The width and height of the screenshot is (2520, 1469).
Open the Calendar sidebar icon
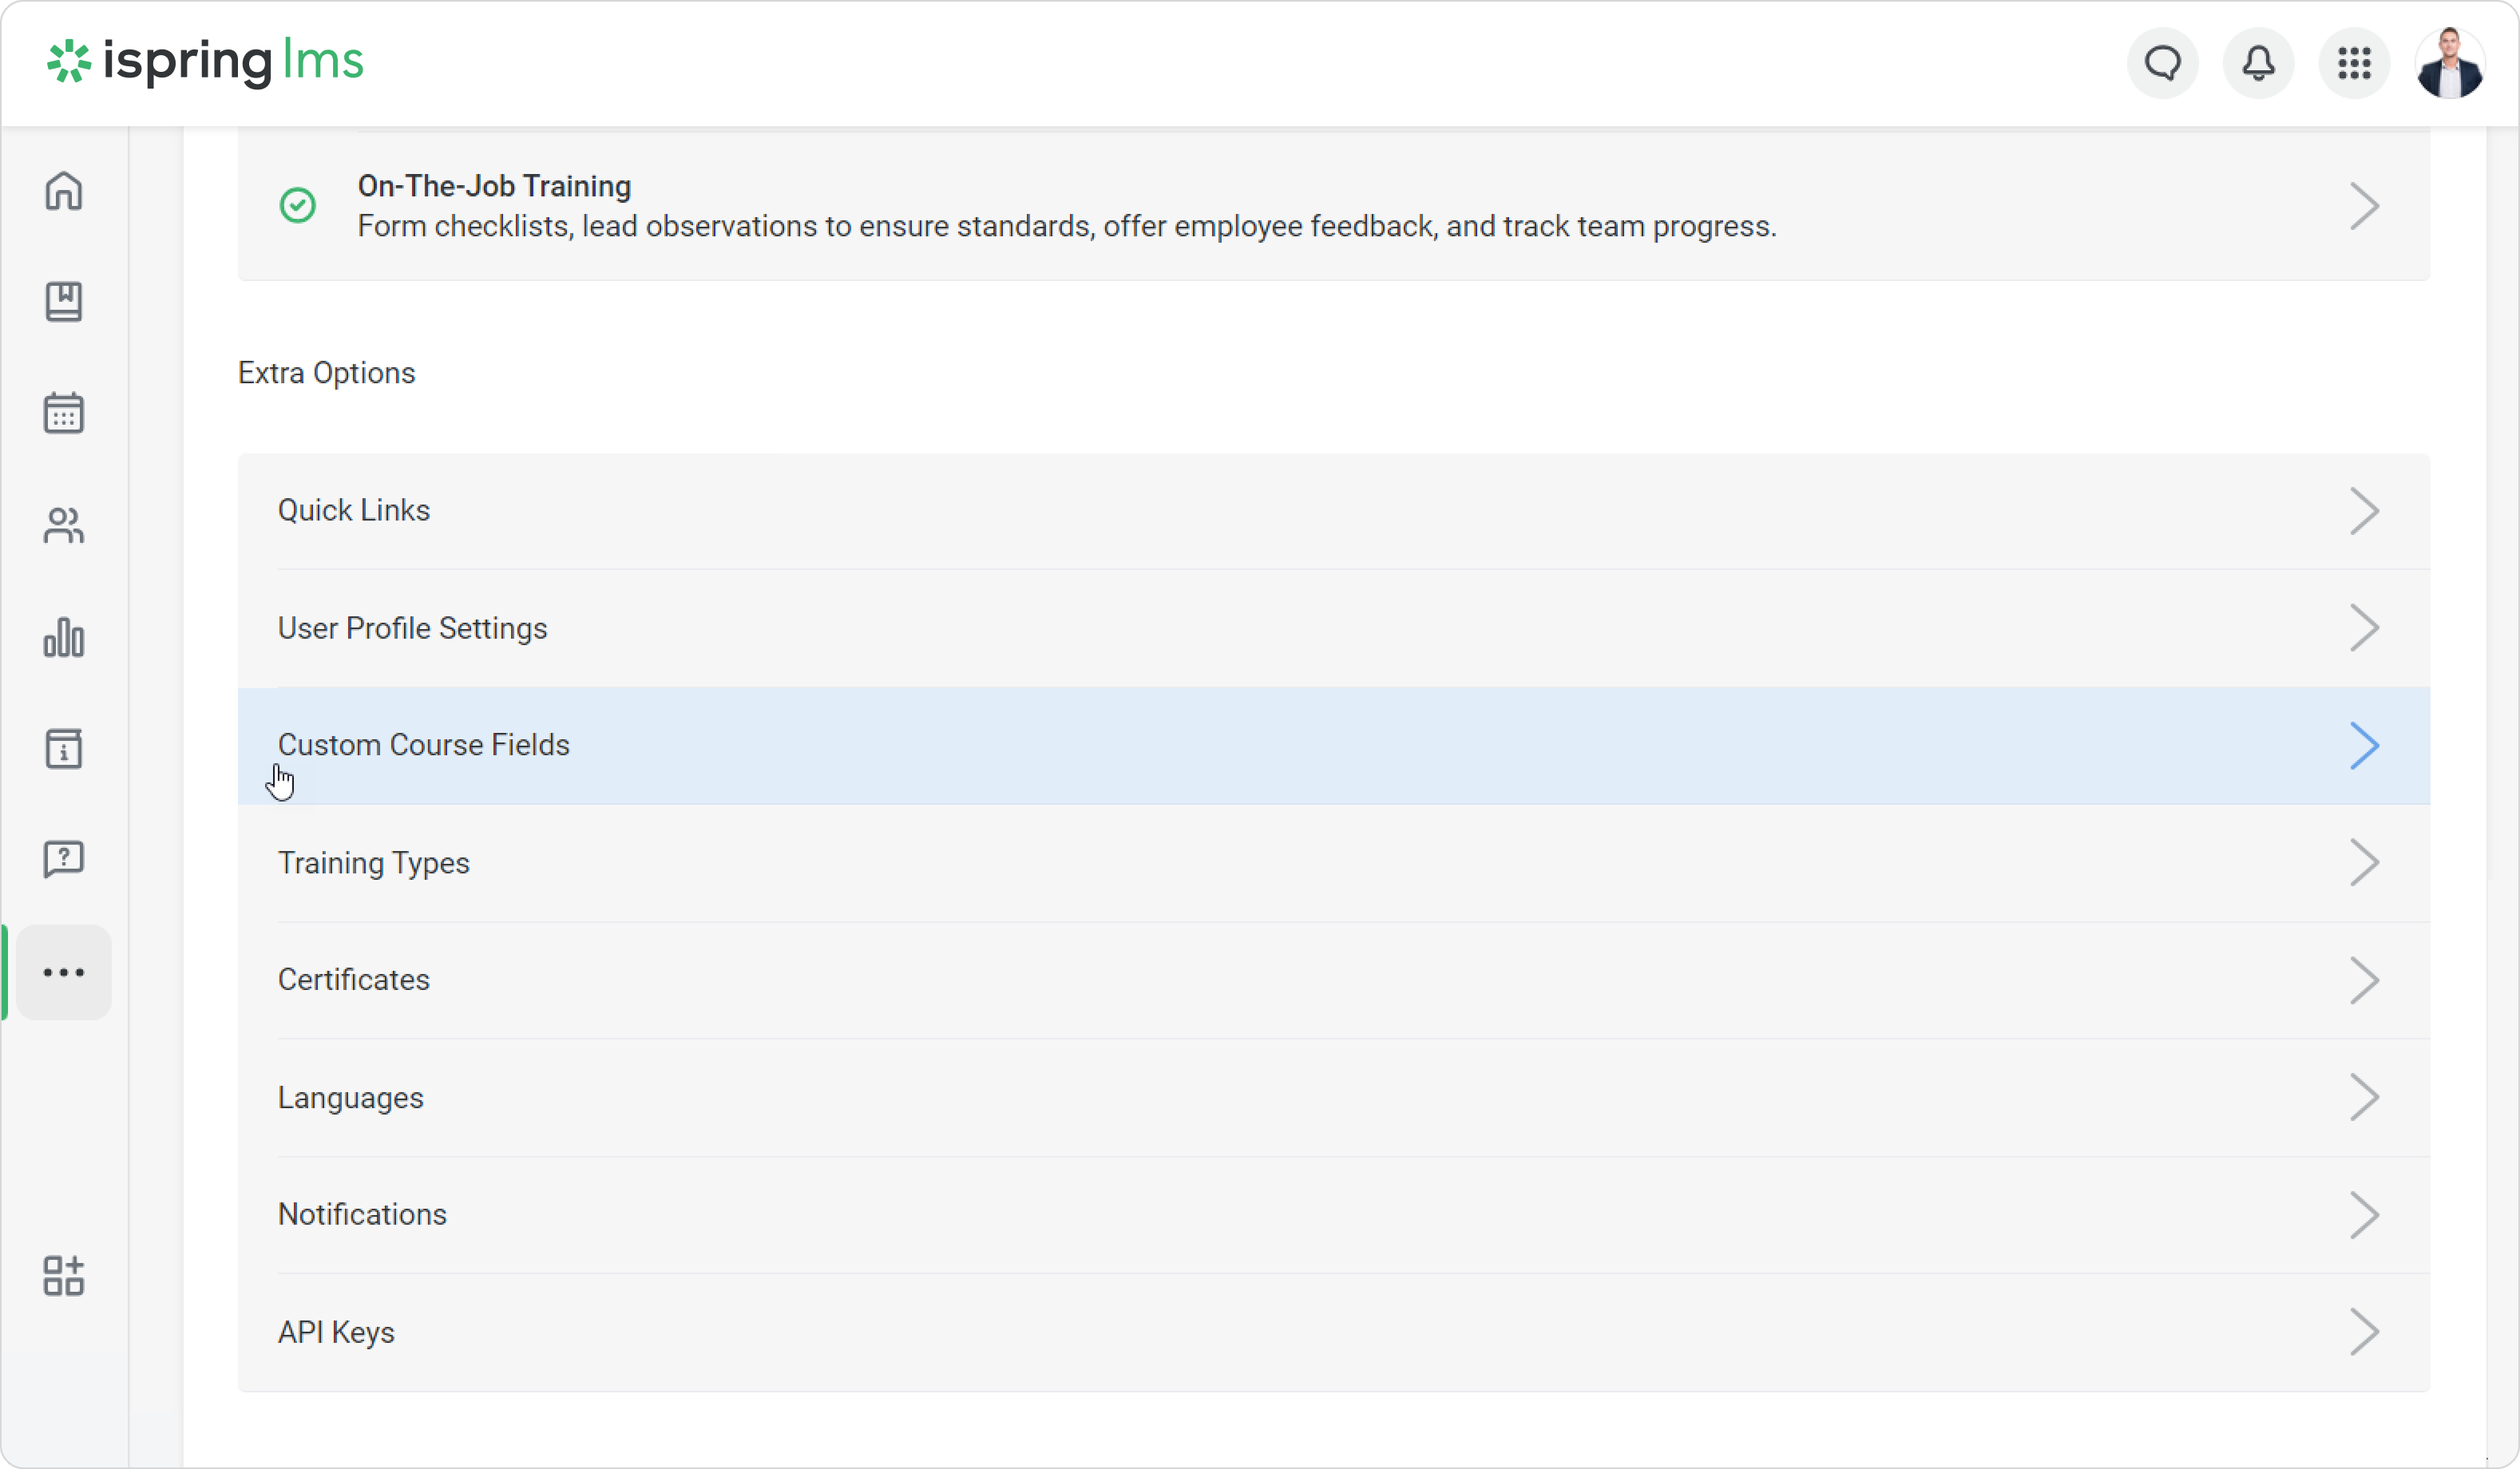(x=64, y=412)
